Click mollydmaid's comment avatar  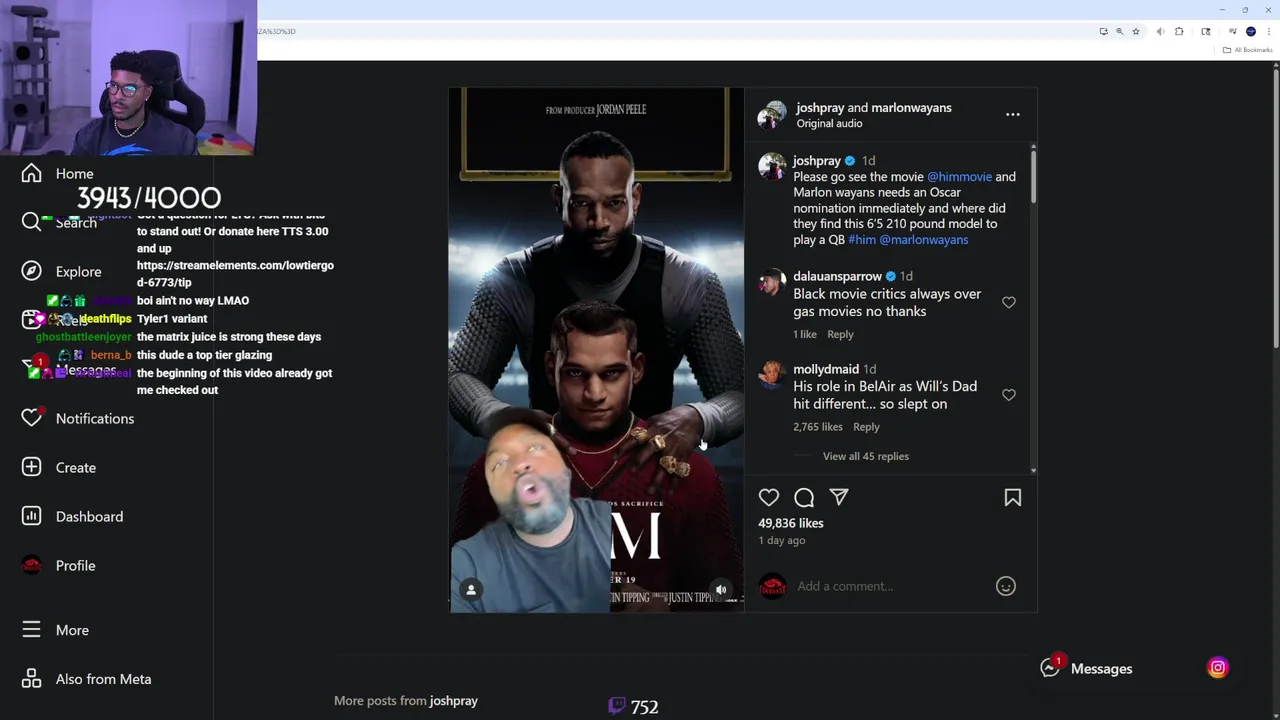(x=771, y=375)
